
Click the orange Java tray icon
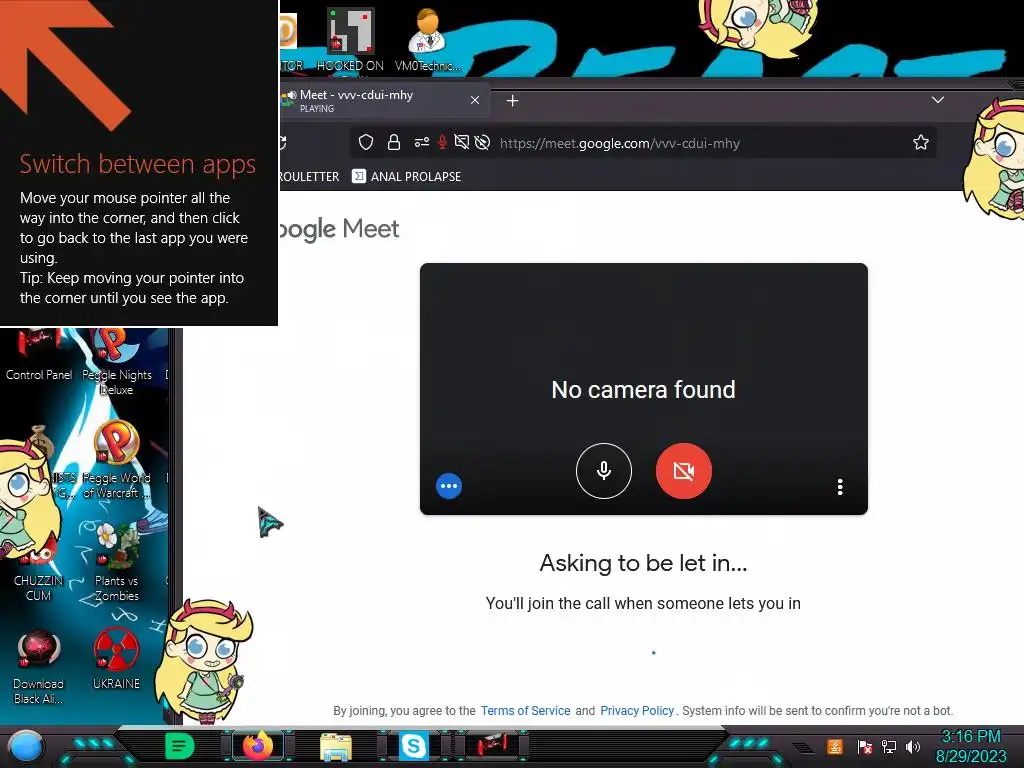835,746
